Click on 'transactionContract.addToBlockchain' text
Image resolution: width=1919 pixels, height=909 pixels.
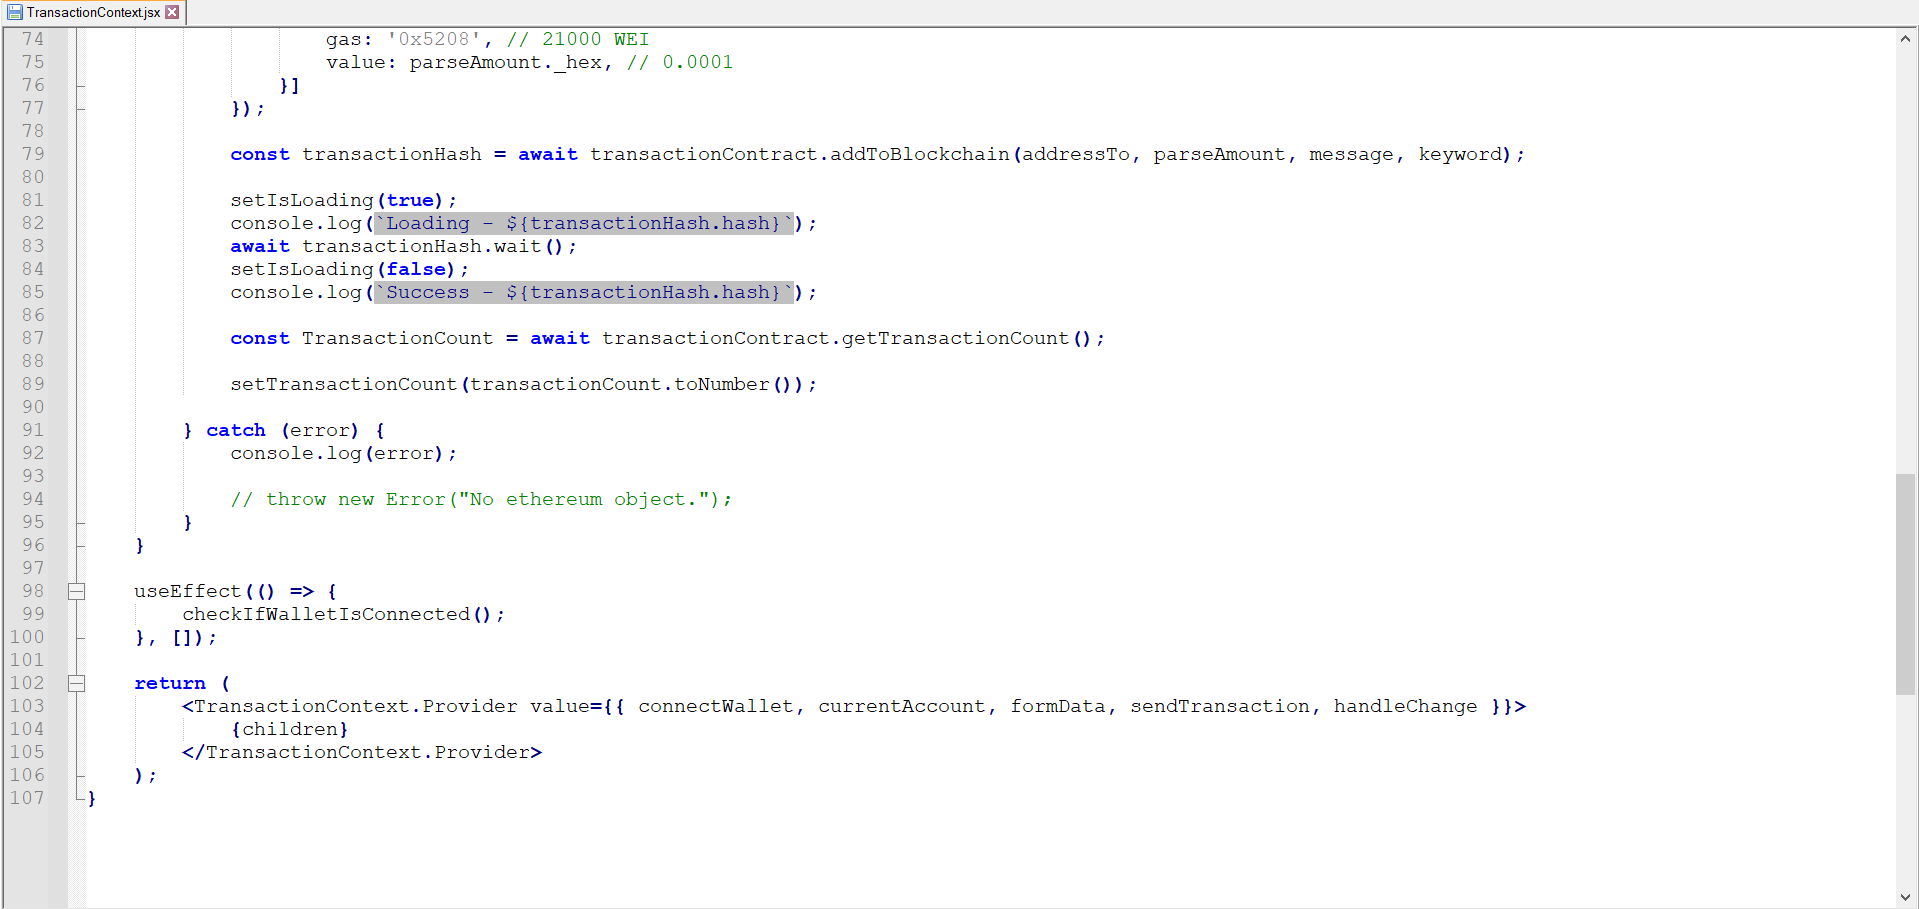[x=800, y=154]
